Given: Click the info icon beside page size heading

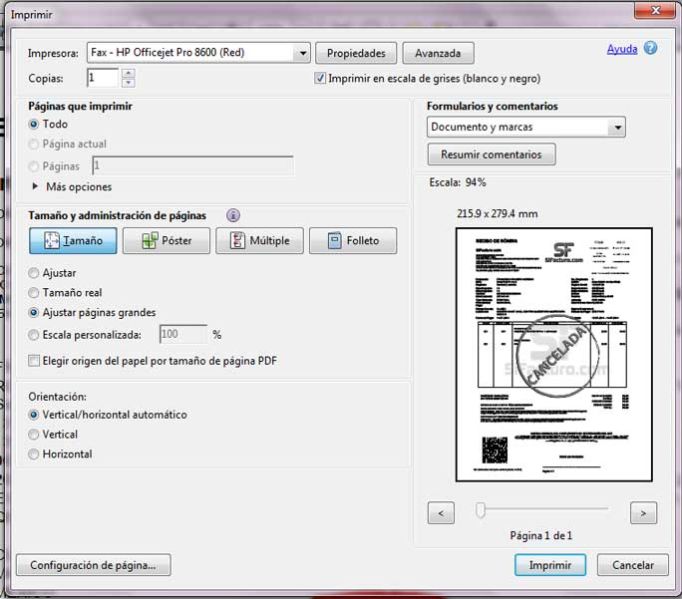Looking at the screenshot, I should tap(233, 215).
